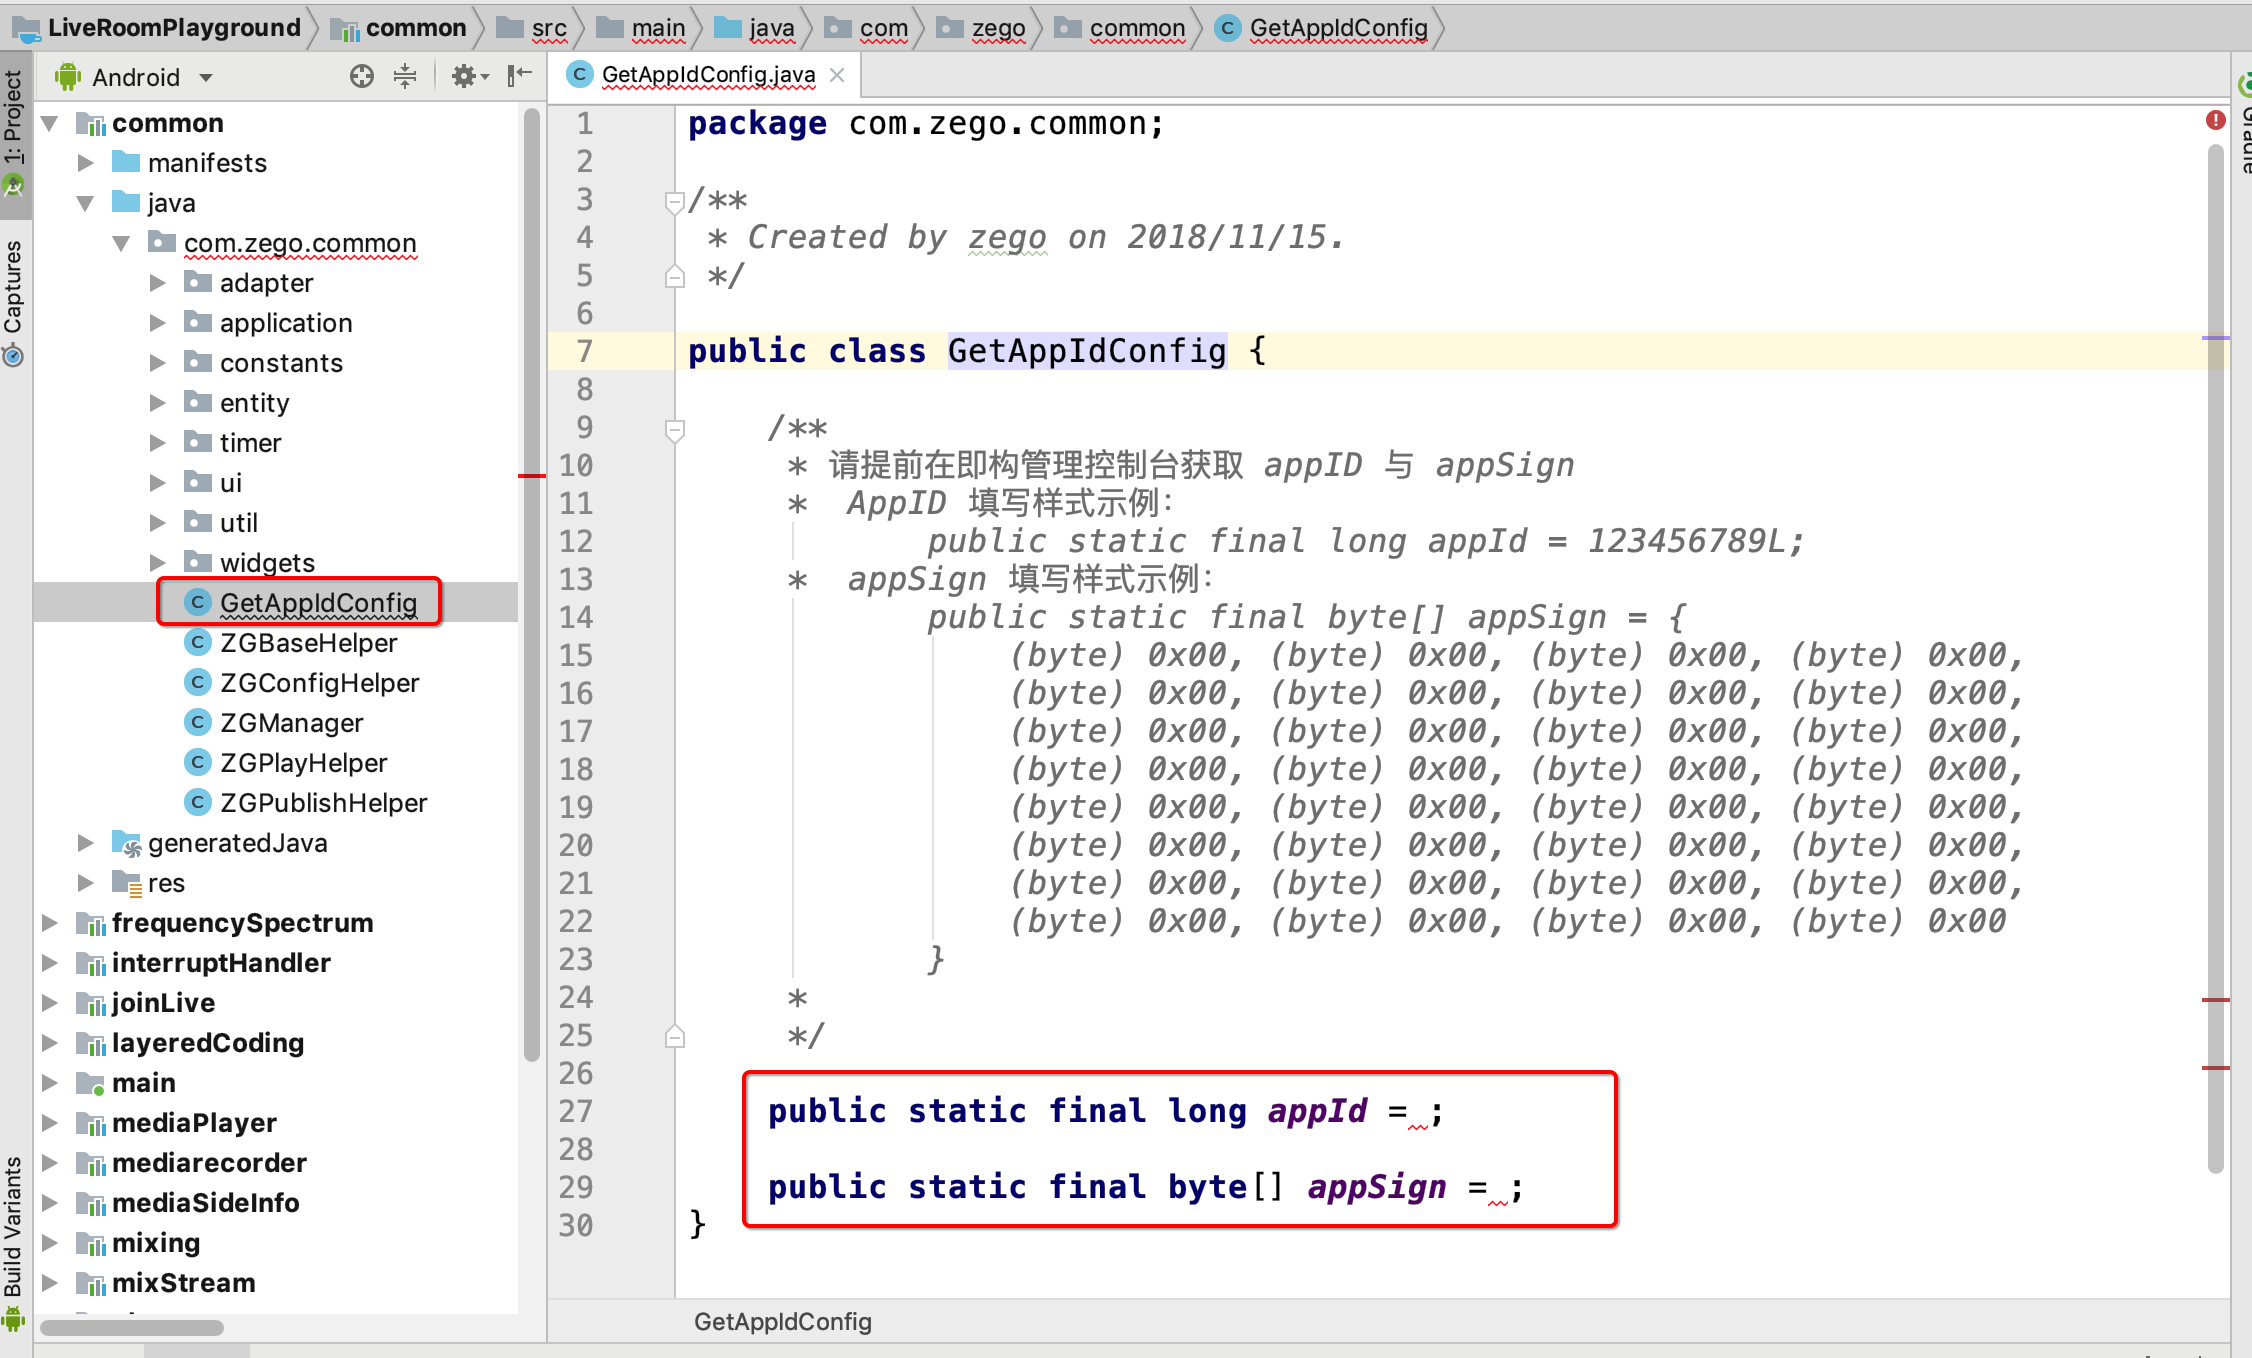Click the locate/scroll-from-source target icon
Screen dimensions: 2252x1358
pyautogui.click(x=362, y=76)
